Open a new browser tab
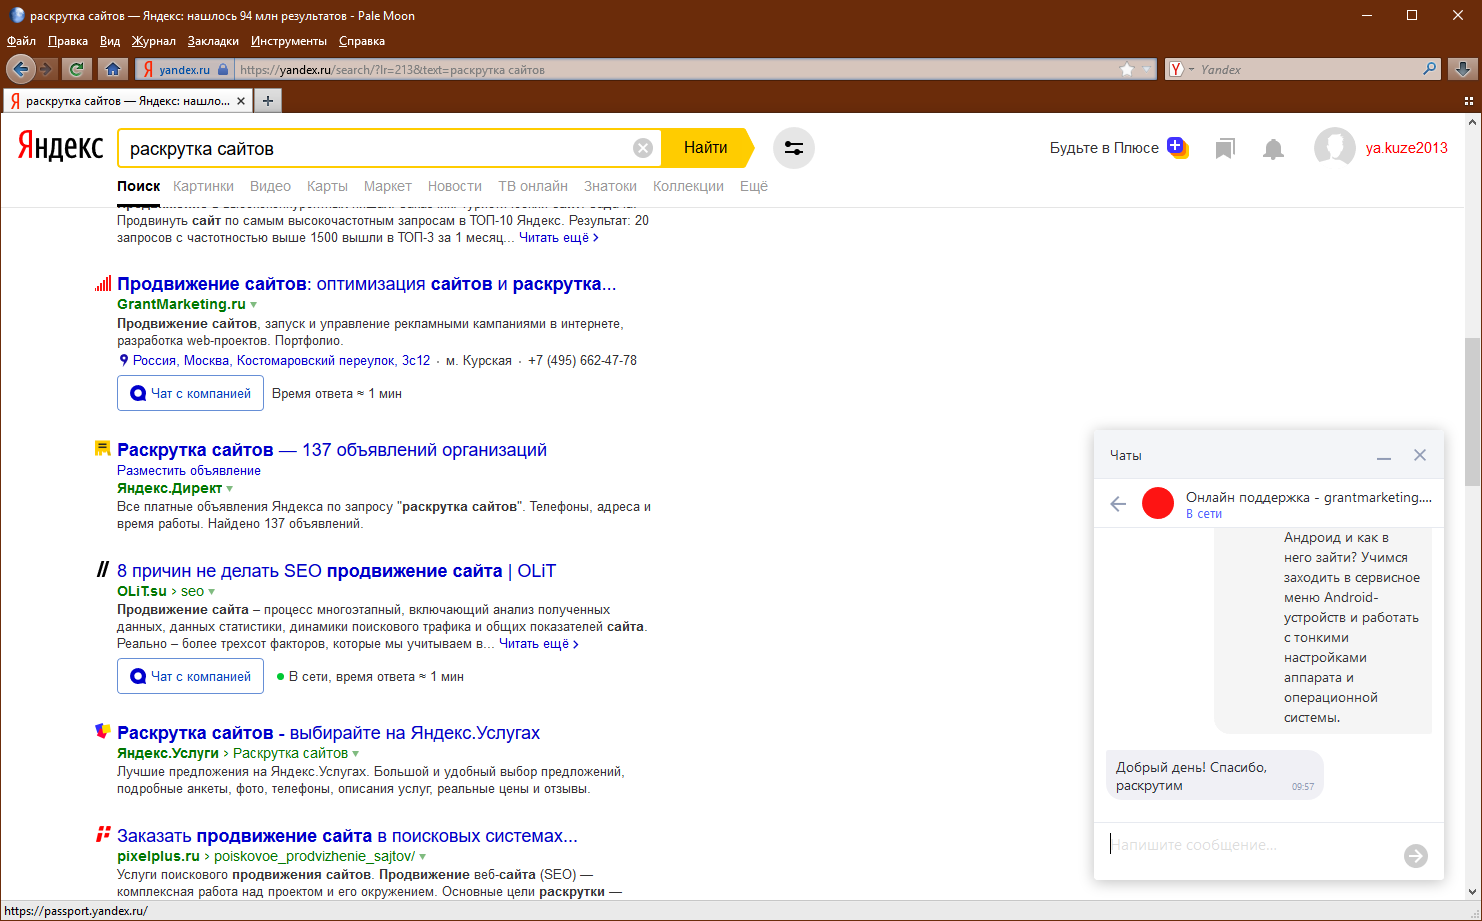 tap(267, 101)
